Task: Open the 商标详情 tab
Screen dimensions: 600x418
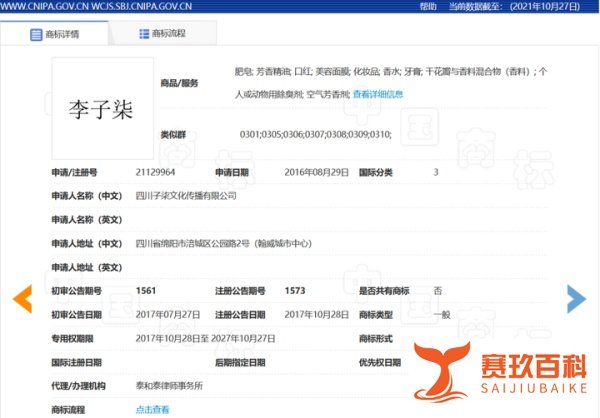Action: pos(54,34)
